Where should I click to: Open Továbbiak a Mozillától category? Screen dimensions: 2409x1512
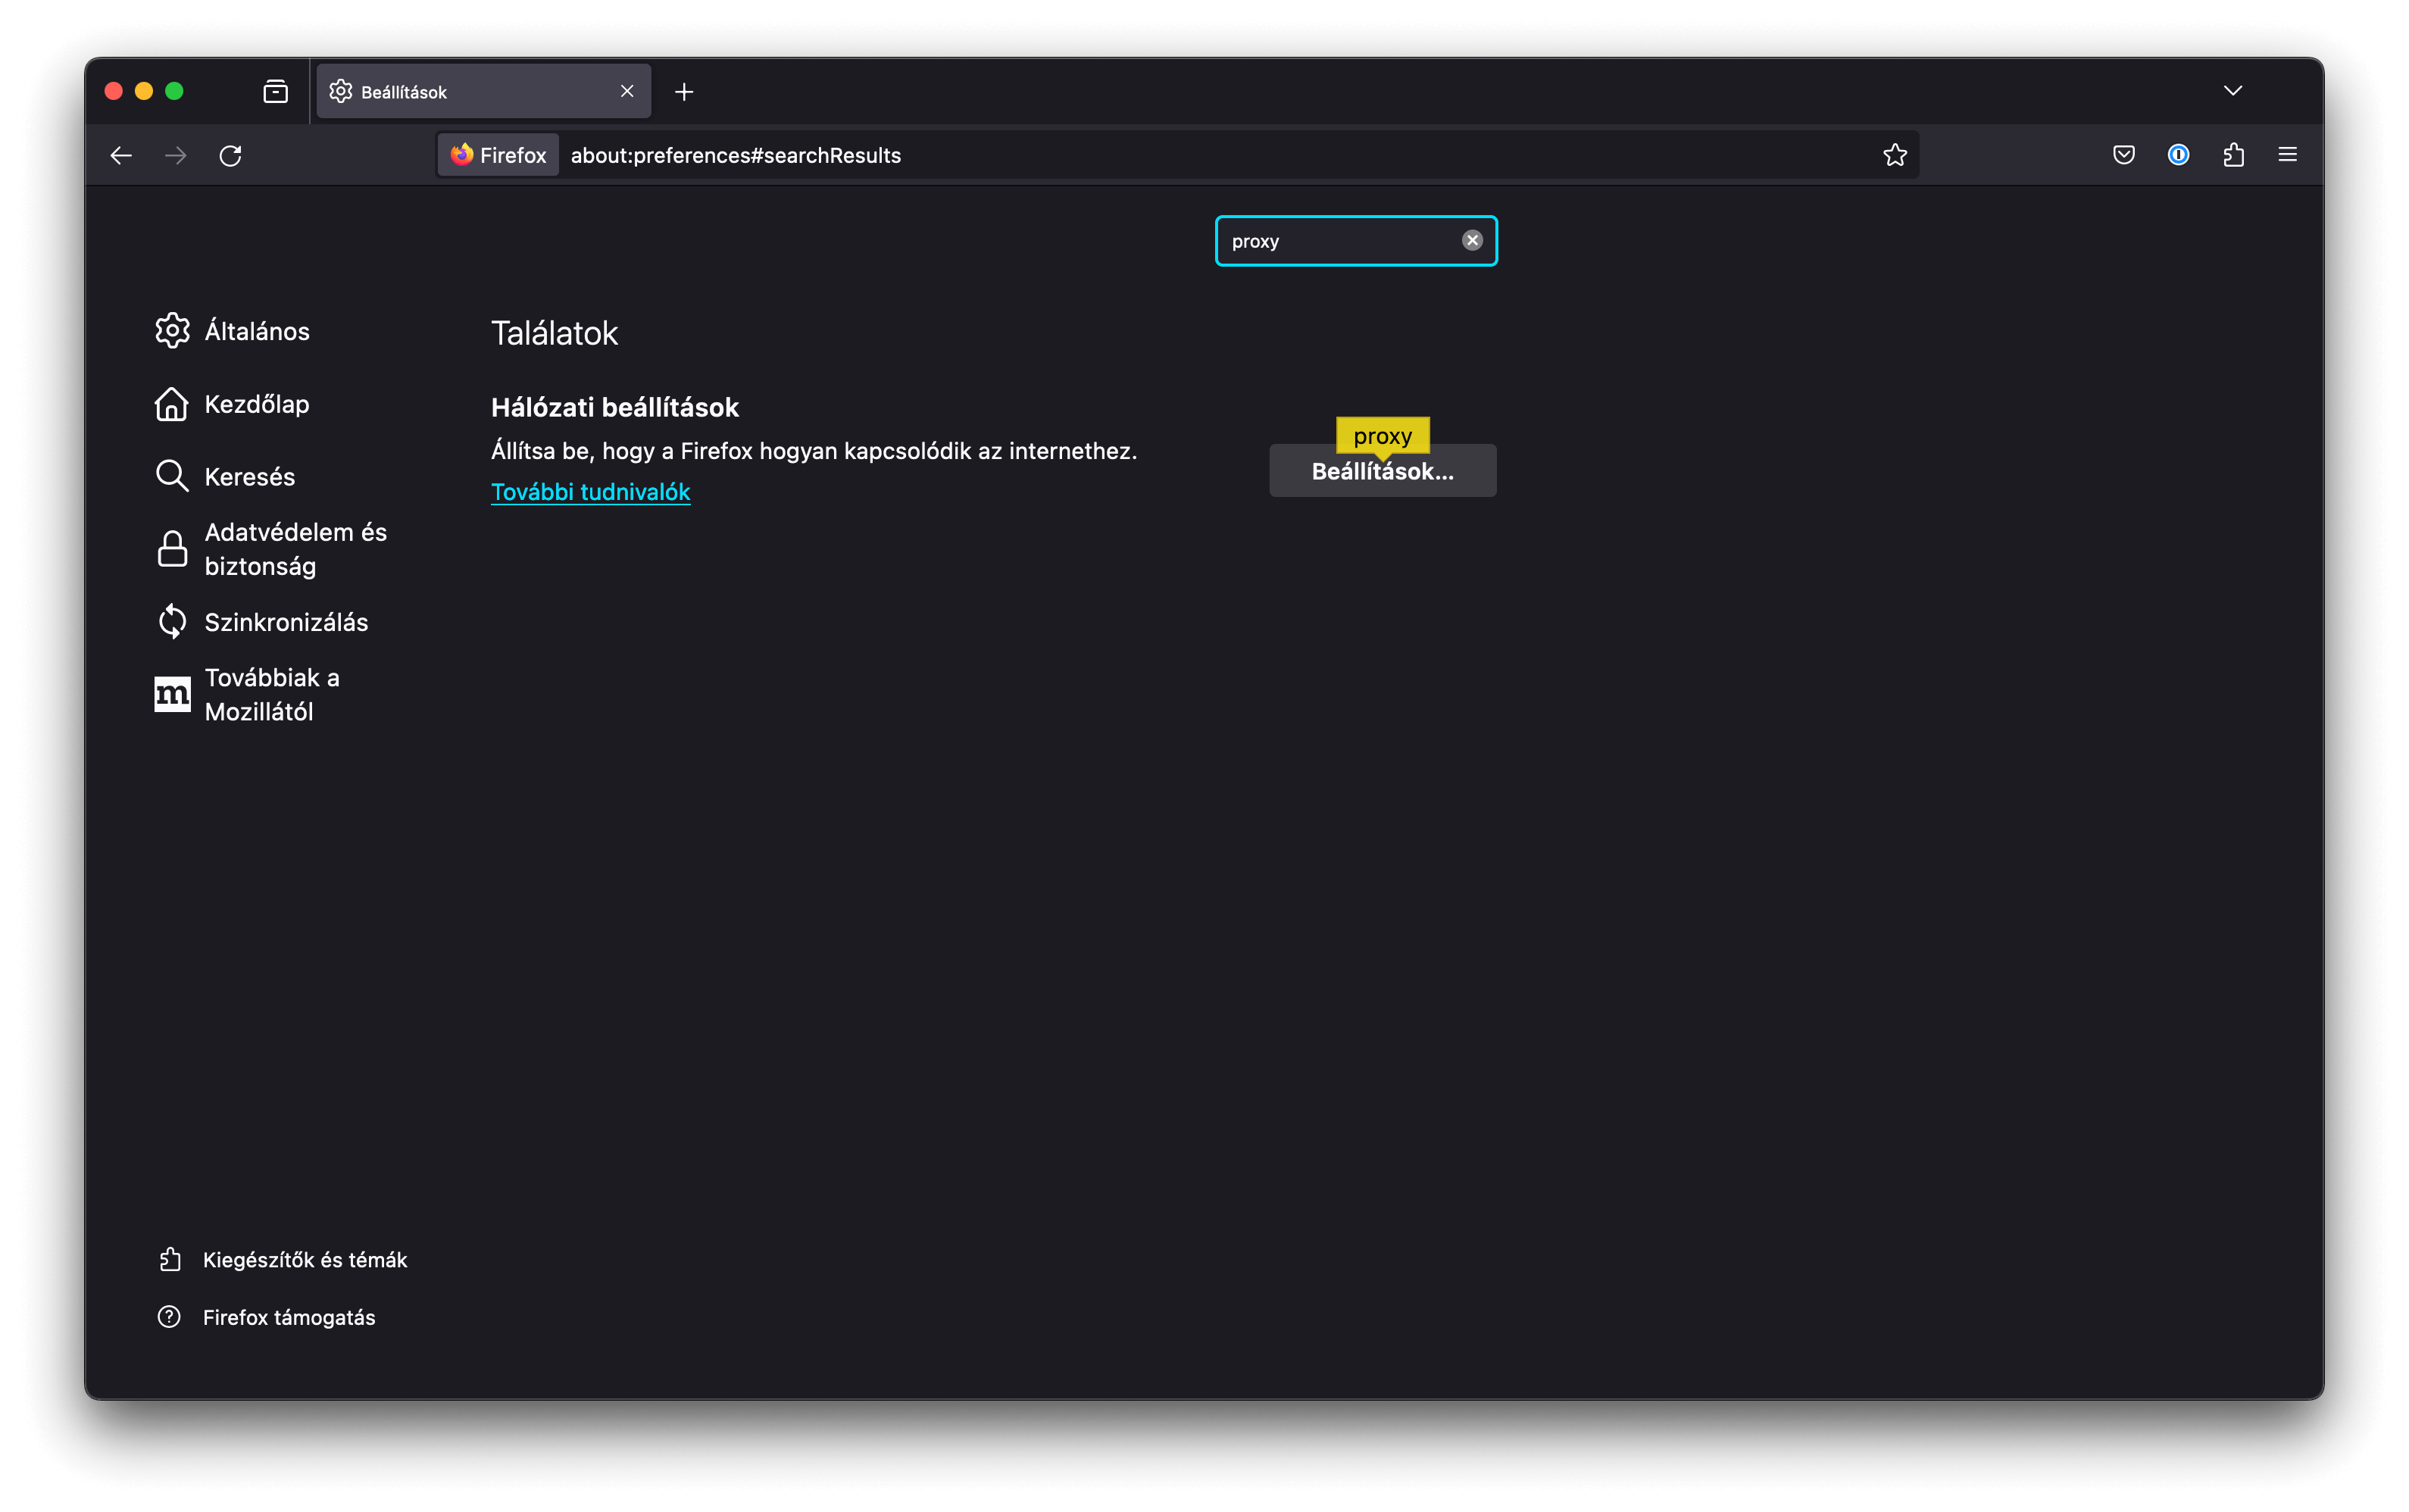tap(248, 694)
